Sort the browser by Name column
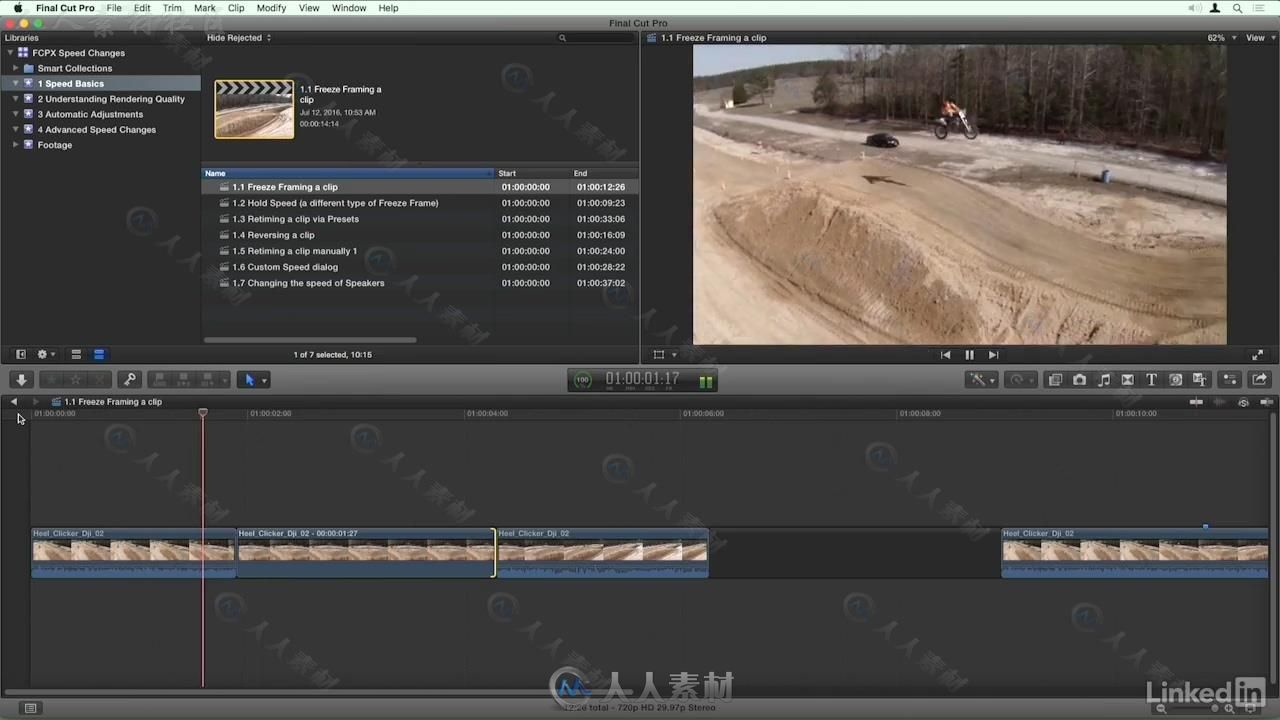Viewport: 1280px width, 720px height. pos(348,173)
